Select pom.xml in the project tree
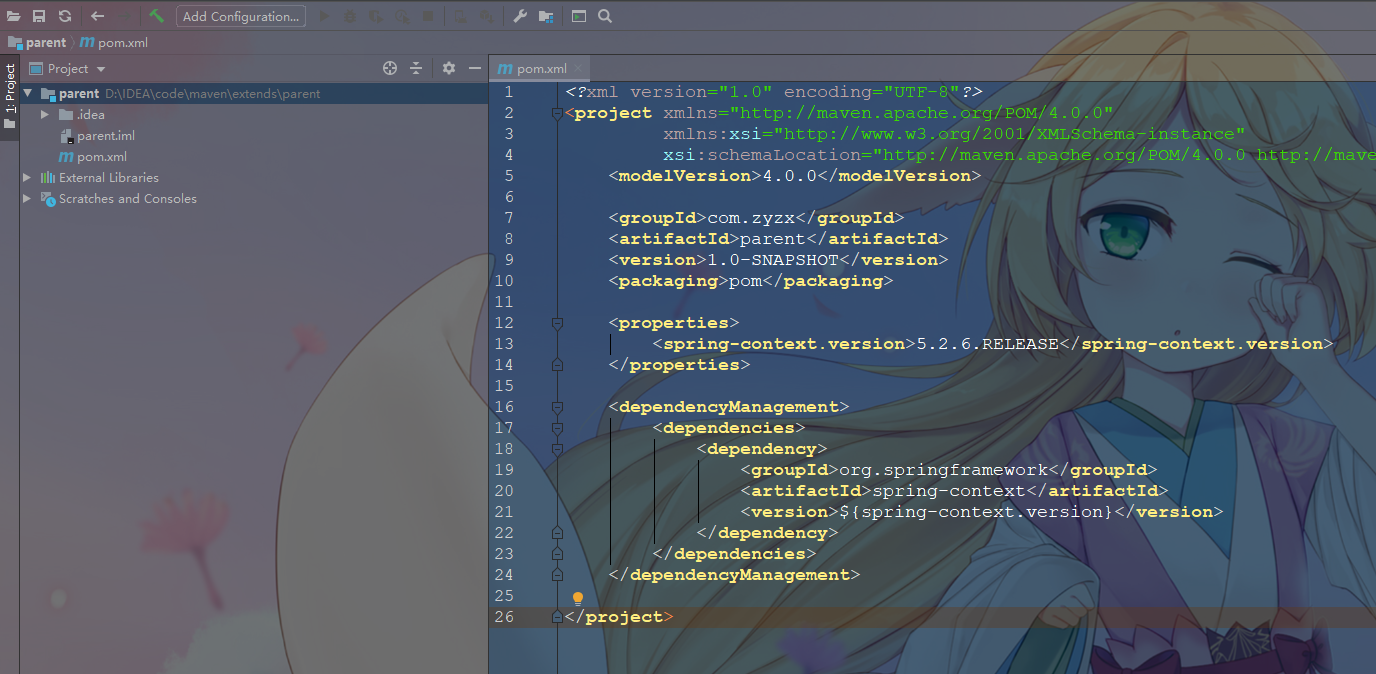This screenshot has height=674, width=1376. [x=92, y=157]
